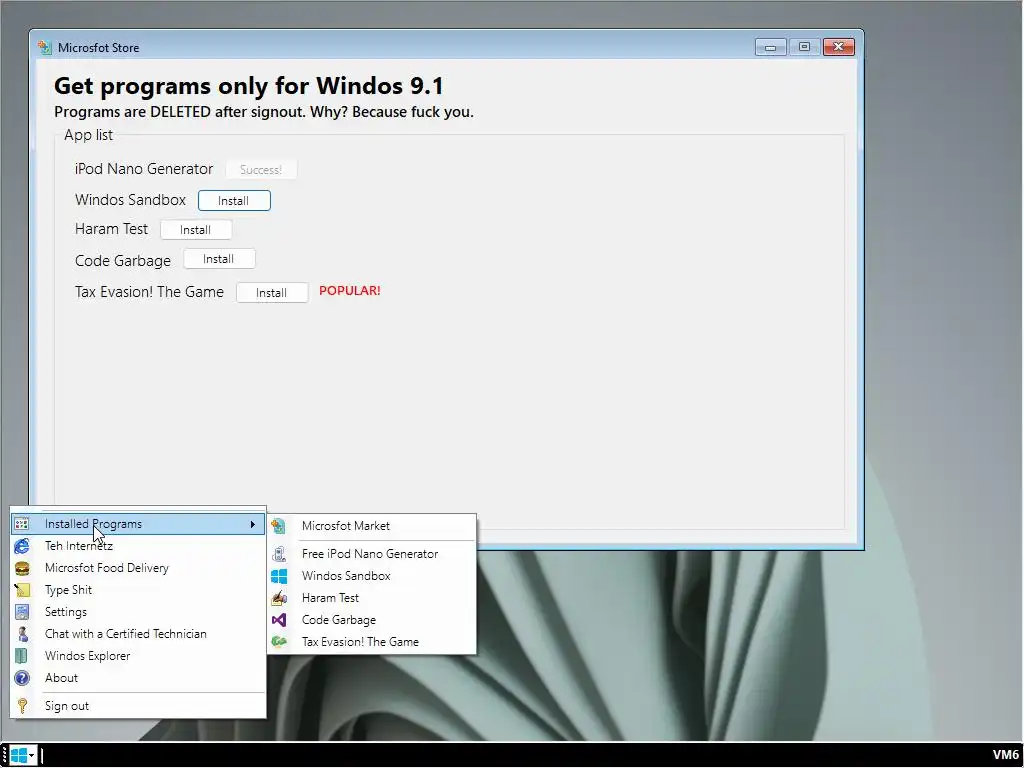Screen dimensions: 1024x768
Task: Install Windos Sandbox in the store
Action: pyautogui.click(x=234, y=200)
